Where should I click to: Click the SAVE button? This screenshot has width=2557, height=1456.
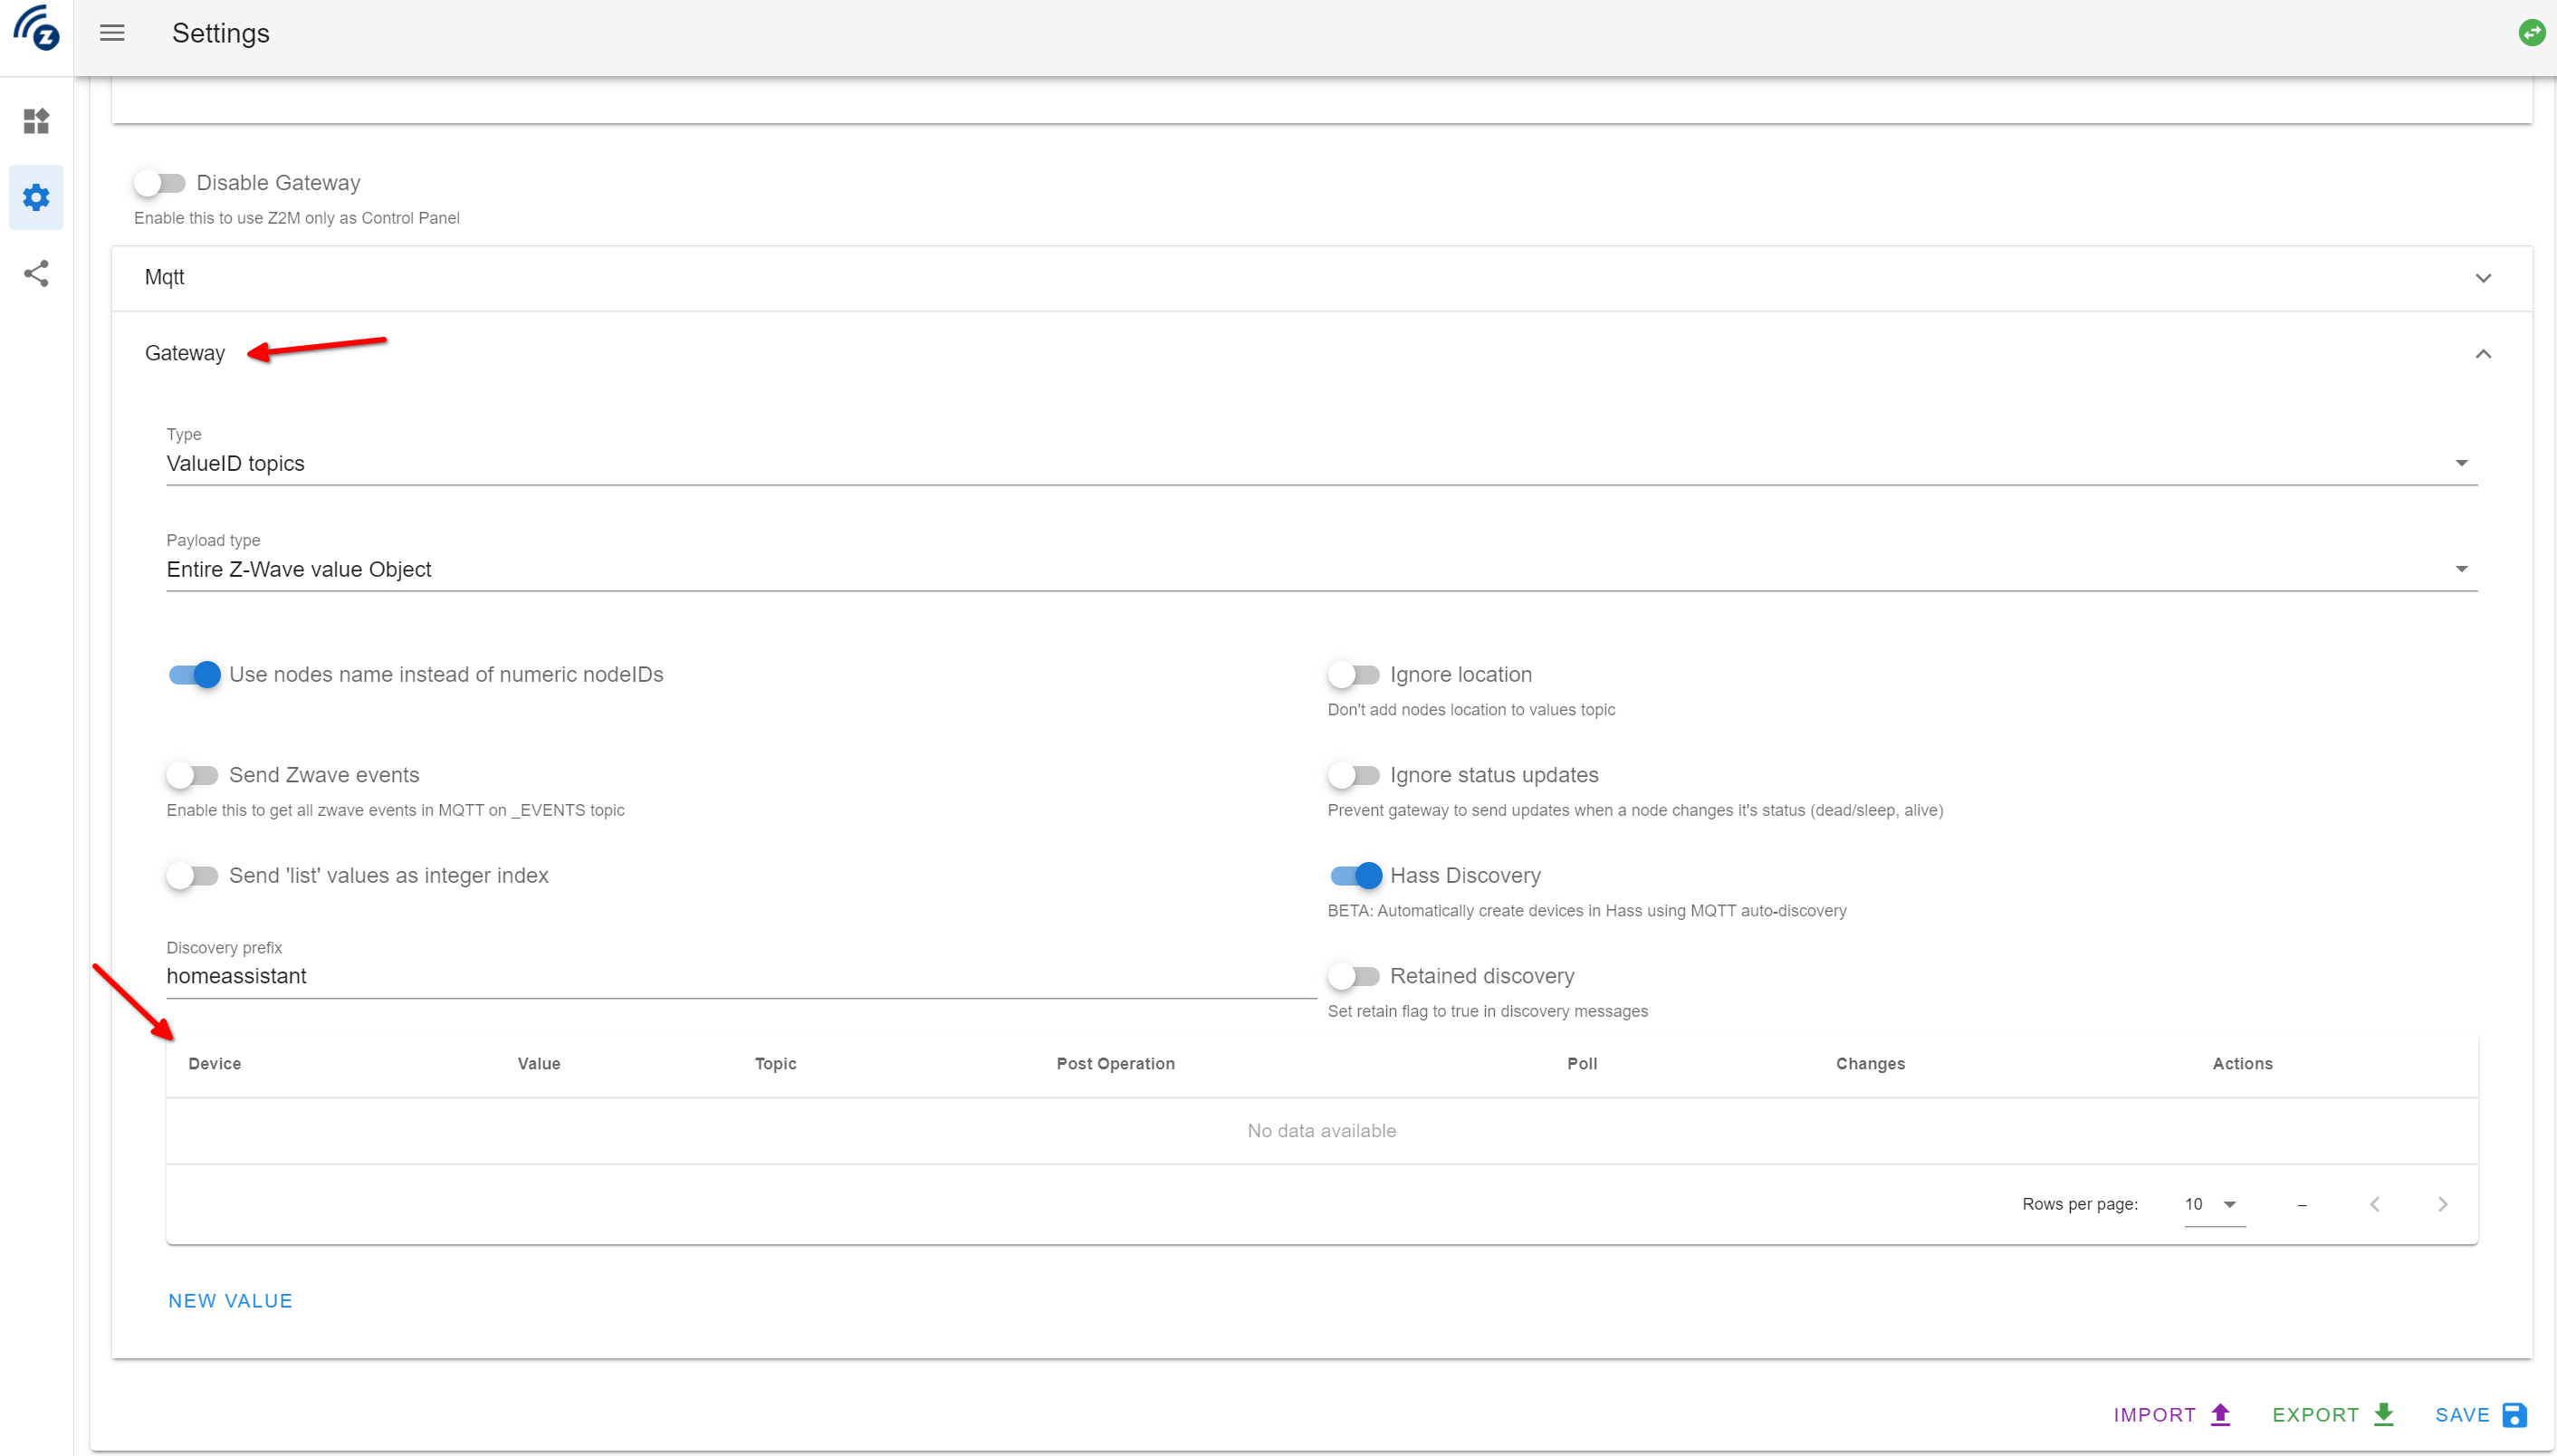point(2480,1415)
